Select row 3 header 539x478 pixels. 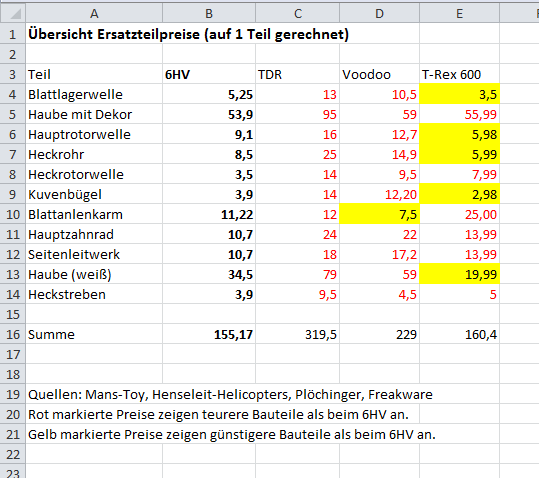13,74
